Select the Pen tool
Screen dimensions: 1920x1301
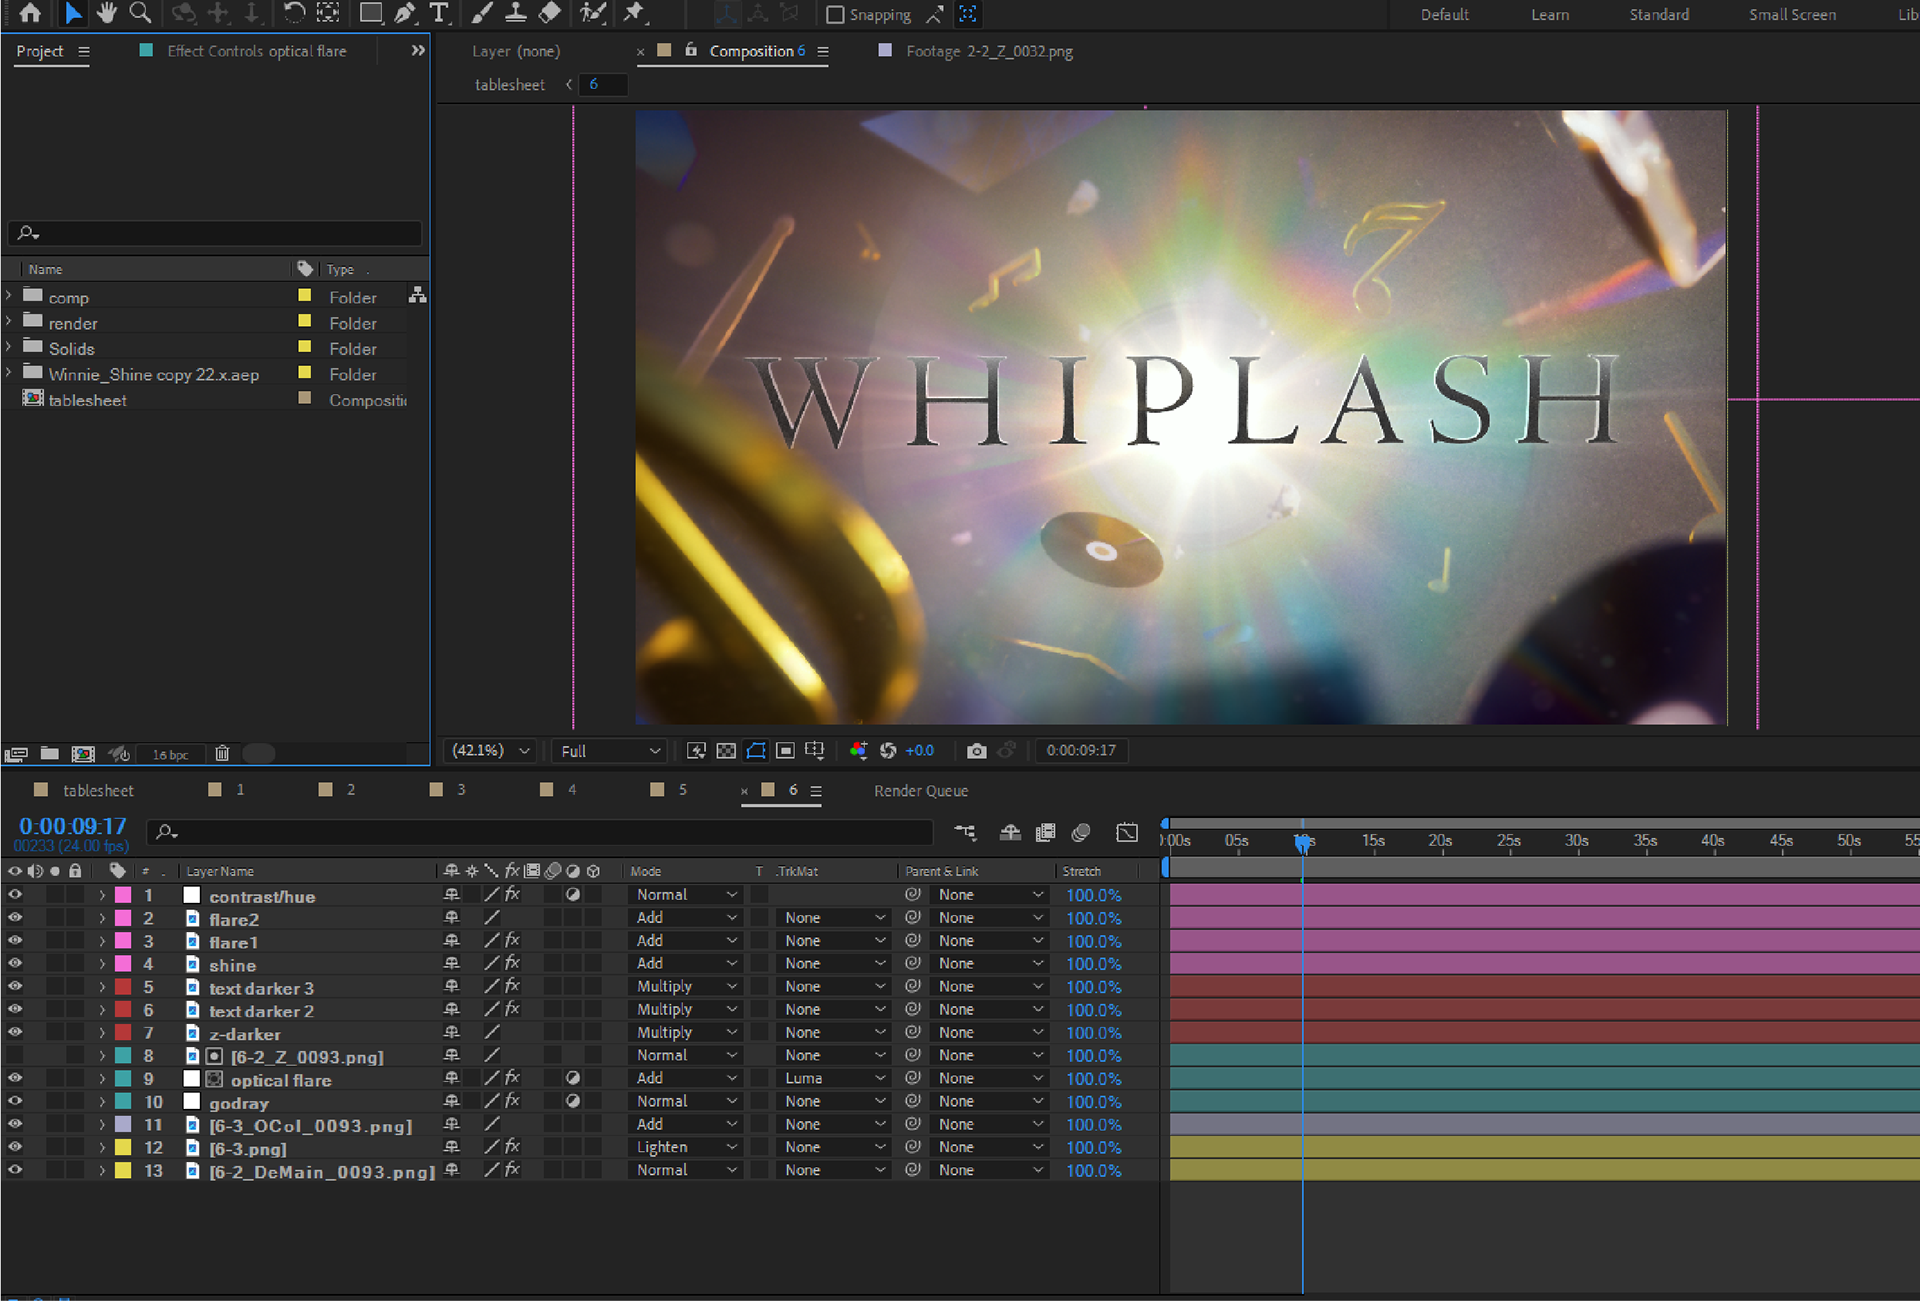coord(404,13)
